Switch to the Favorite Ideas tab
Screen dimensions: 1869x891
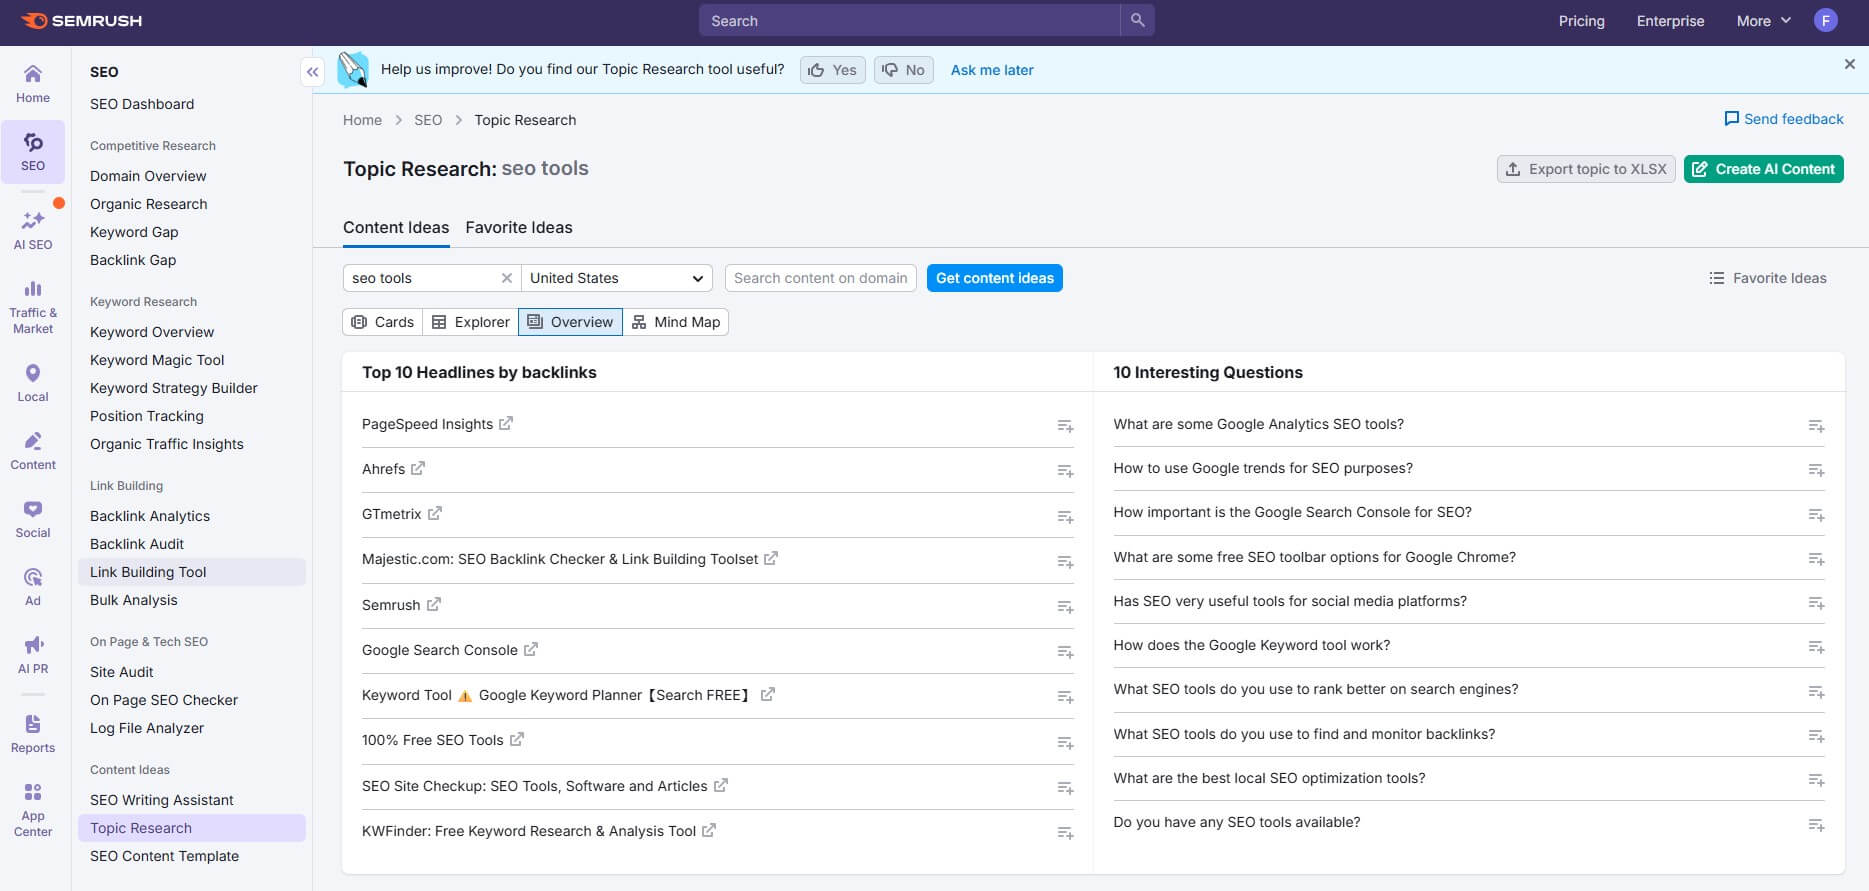click(x=519, y=227)
